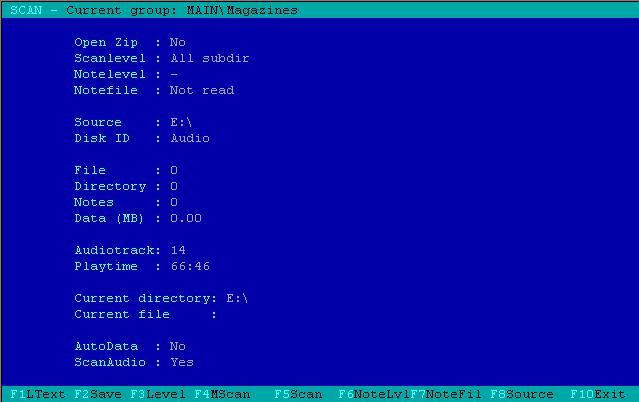Click the Audiotrack value 14
Screen dimensions: 639x402
(178, 250)
